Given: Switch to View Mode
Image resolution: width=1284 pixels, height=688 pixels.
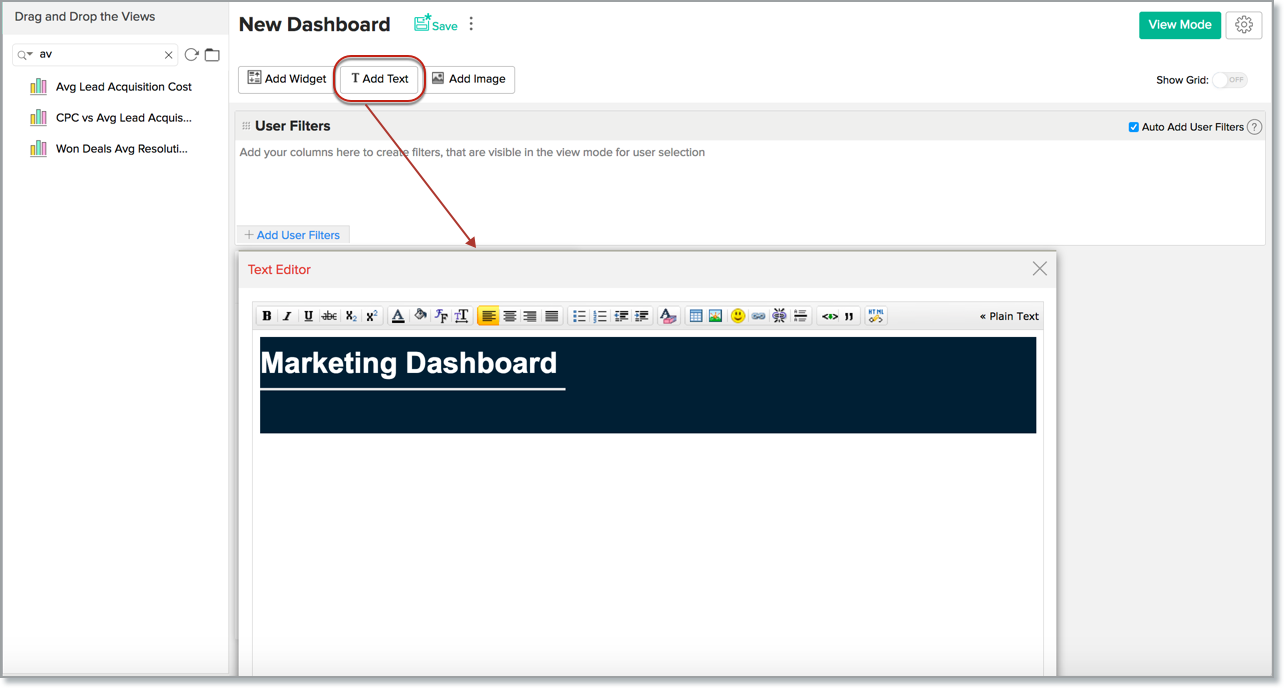Looking at the screenshot, I should 1179,24.
